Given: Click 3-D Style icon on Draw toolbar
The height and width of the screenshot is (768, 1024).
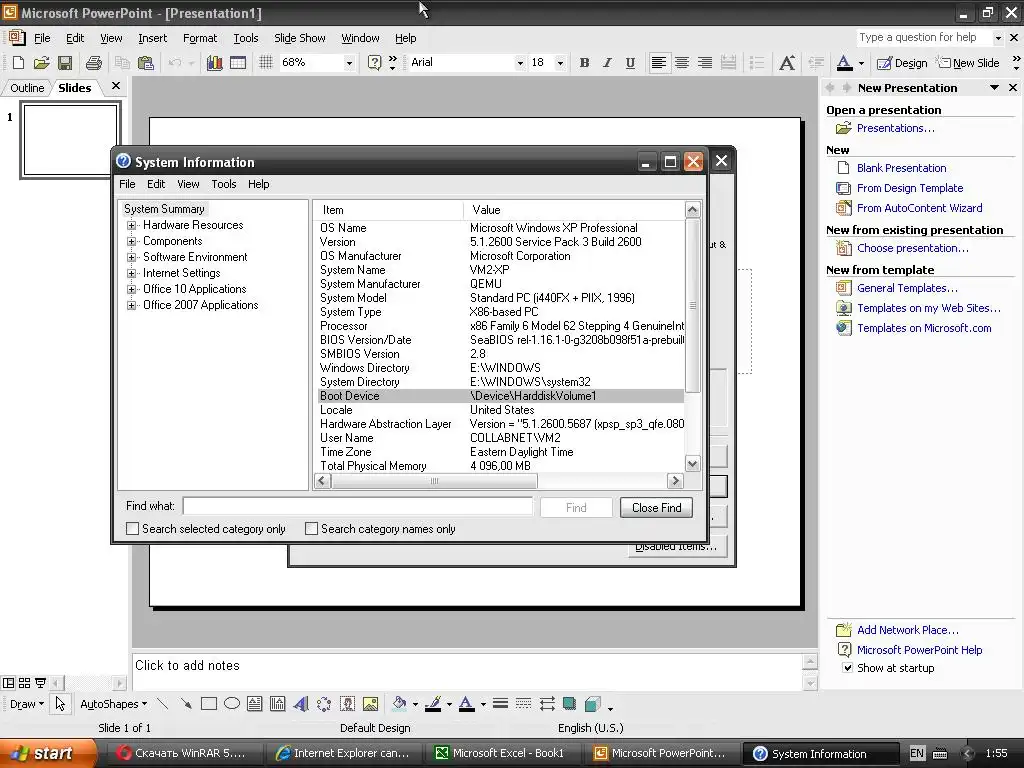Looking at the screenshot, I should [593, 704].
